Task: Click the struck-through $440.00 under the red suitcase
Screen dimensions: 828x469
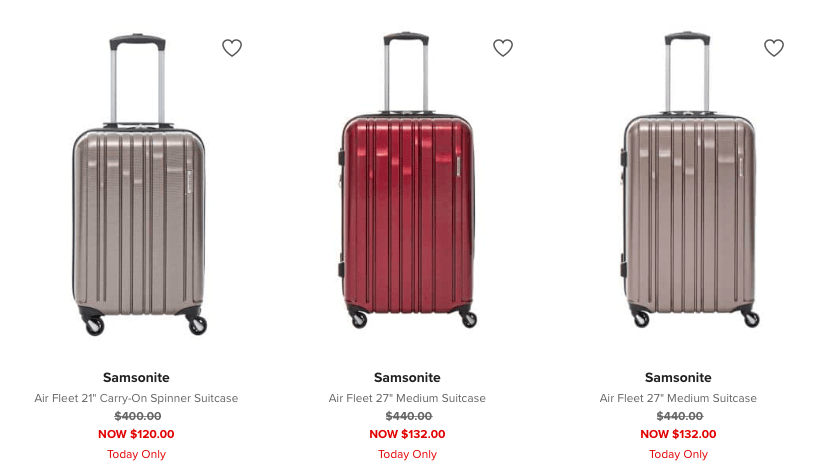Action: (x=408, y=416)
